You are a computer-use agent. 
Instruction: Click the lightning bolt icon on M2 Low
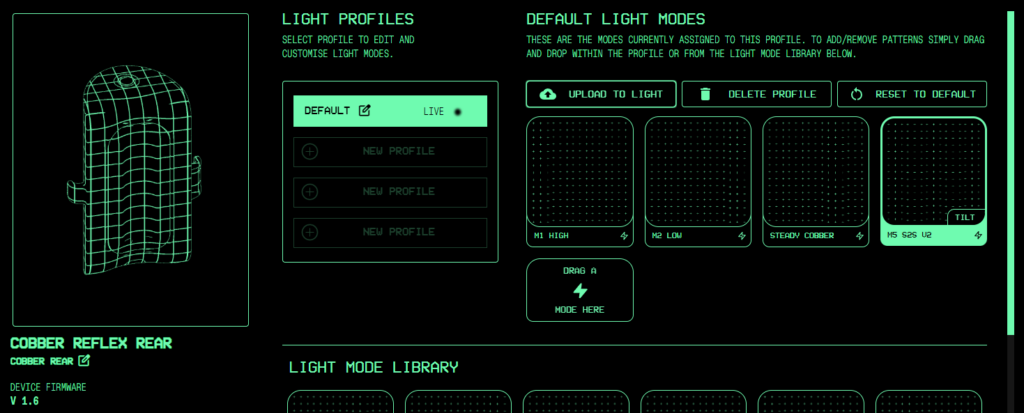[742, 237]
